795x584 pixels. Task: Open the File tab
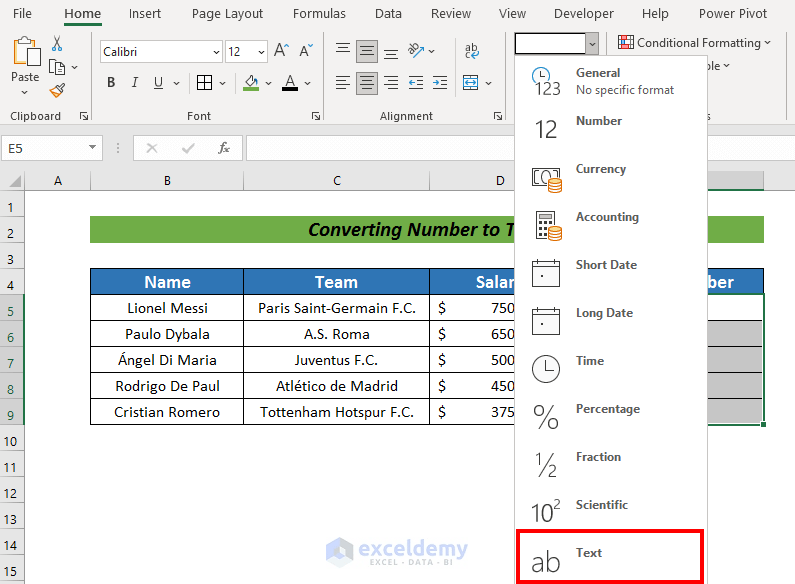click(22, 14)
